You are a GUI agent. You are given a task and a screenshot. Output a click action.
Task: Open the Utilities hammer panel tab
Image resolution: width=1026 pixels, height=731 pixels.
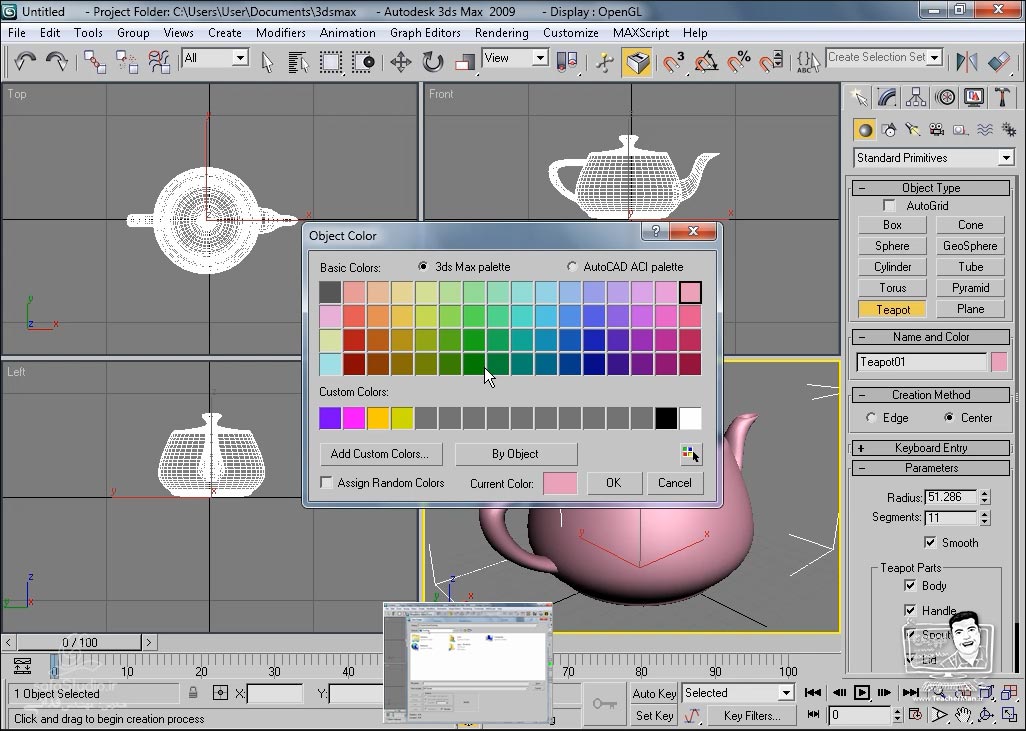pos(1002,98)
